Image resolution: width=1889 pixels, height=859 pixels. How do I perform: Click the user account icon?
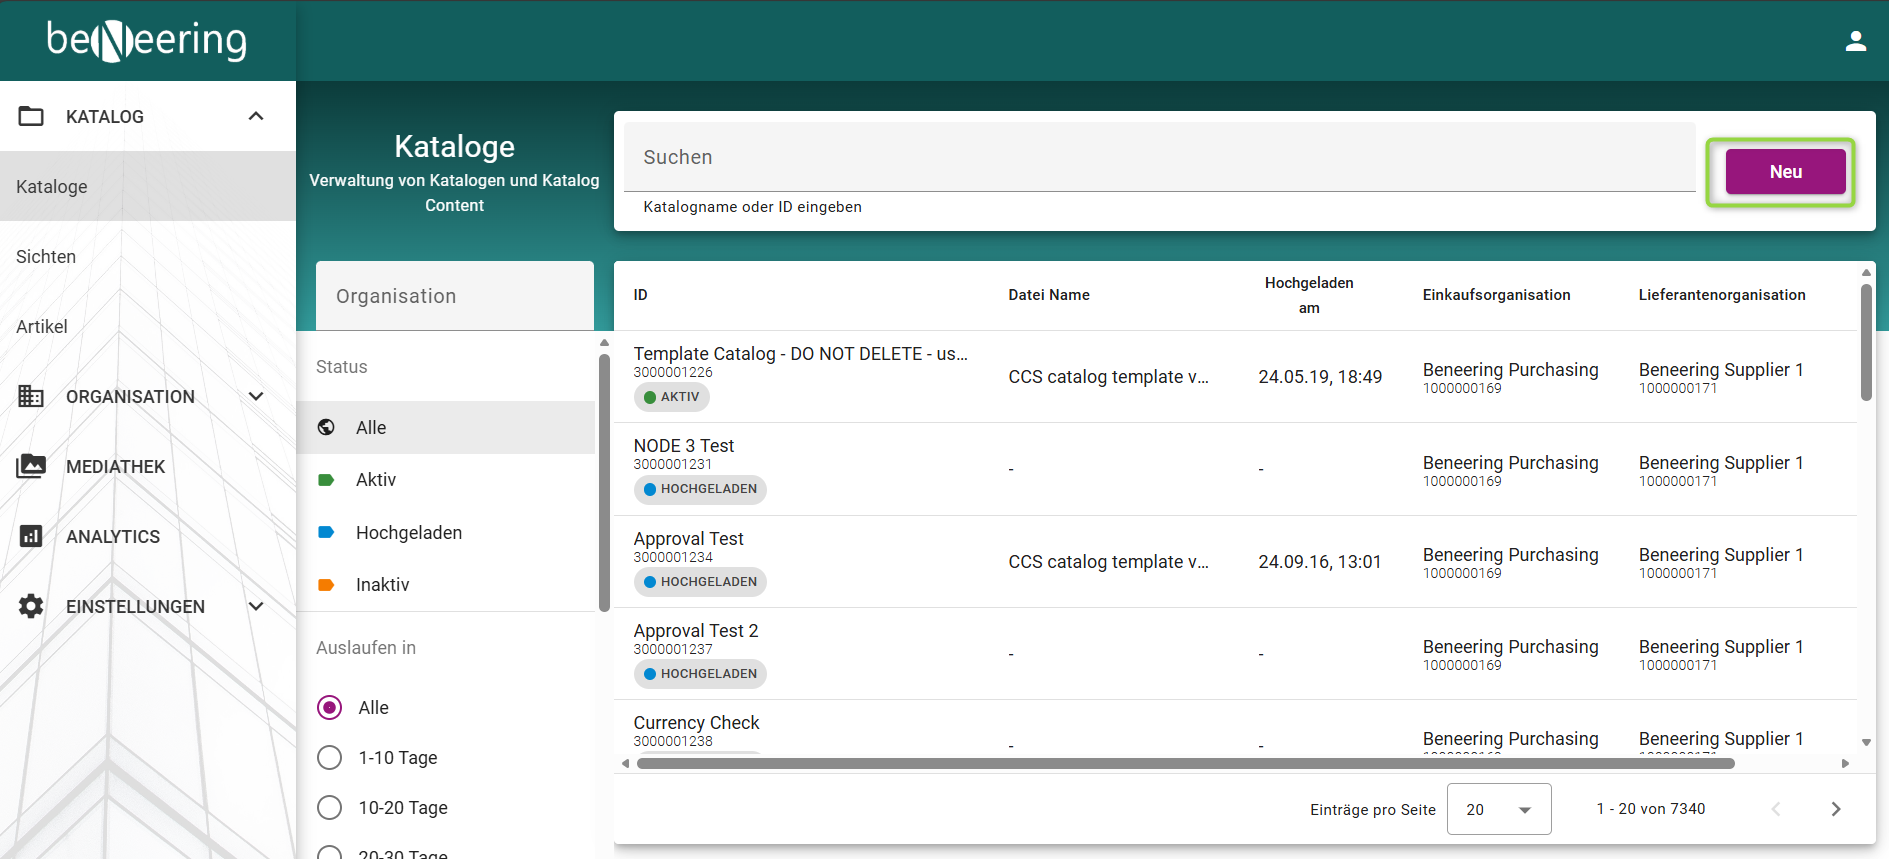(1856, 41)
